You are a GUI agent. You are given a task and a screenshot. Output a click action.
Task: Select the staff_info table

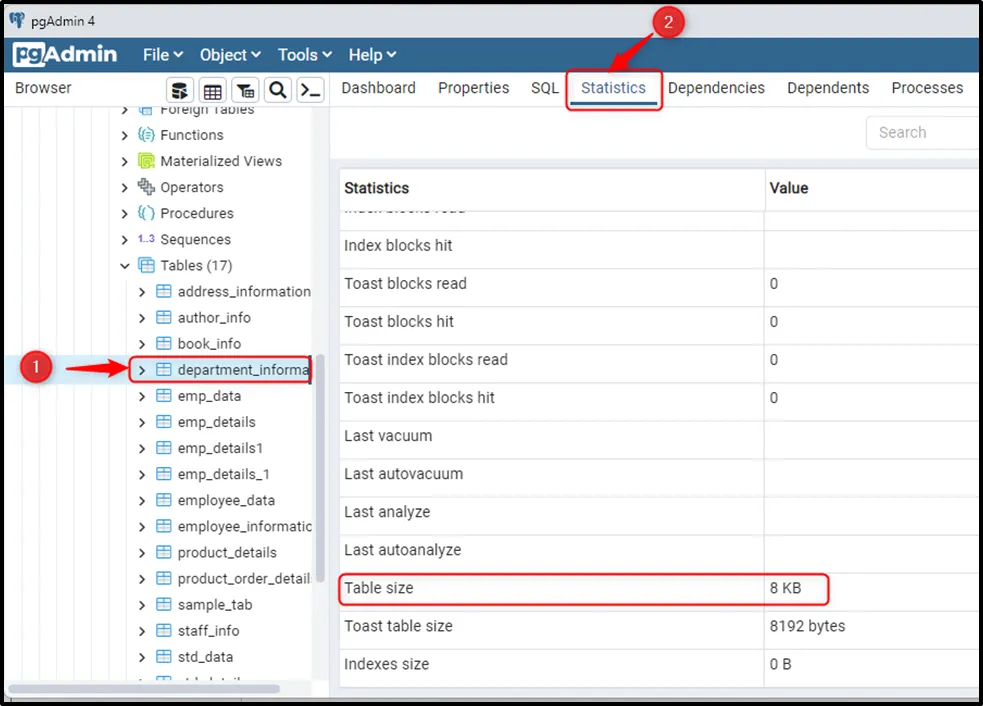(x=208, y=631)
